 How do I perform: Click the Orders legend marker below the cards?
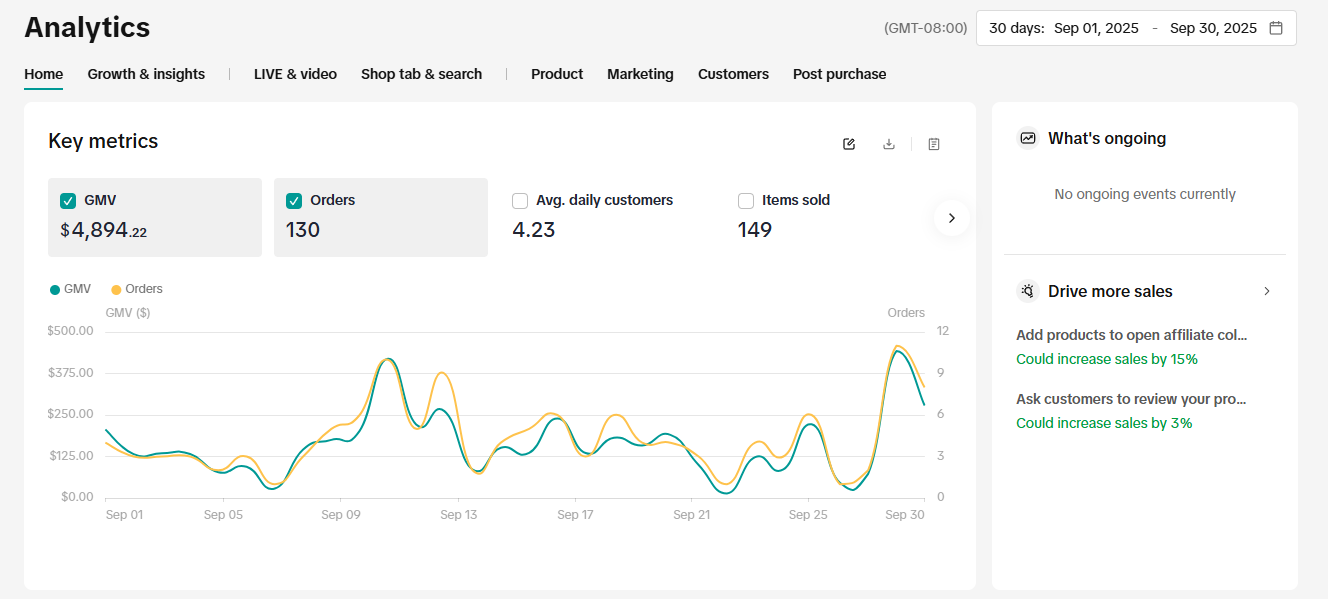coord(118,288)
